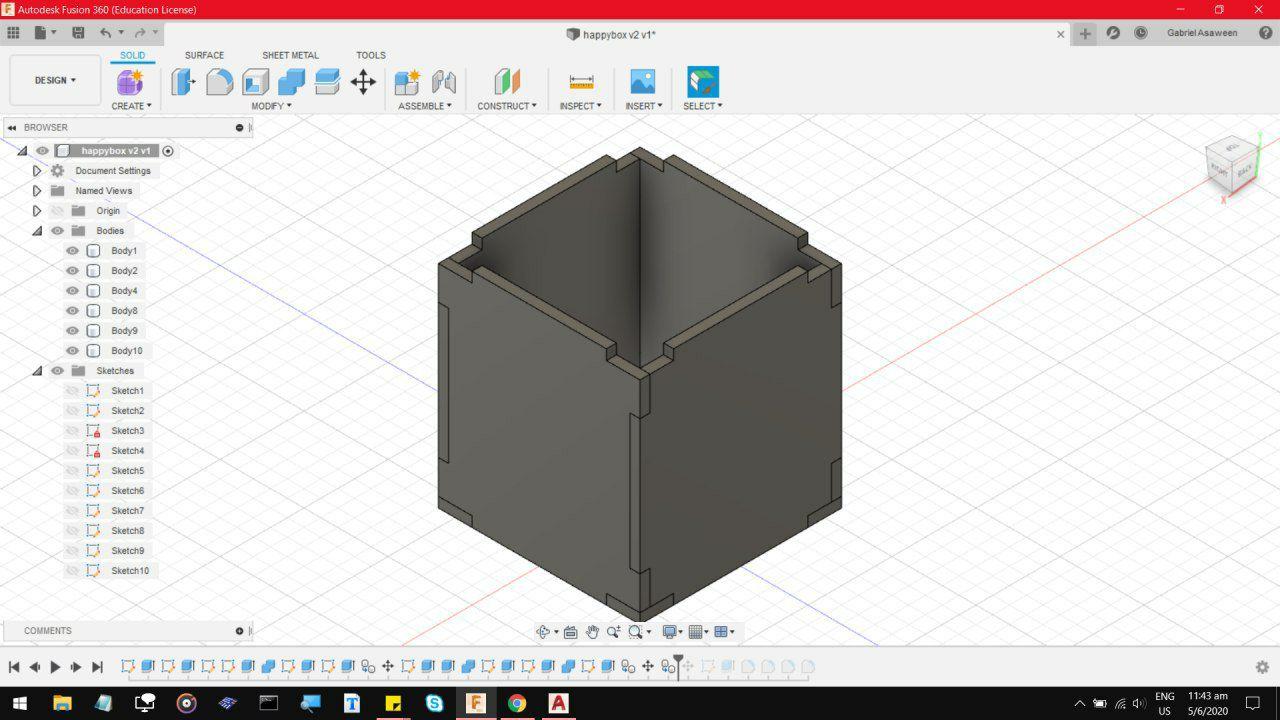Image resolution: width=1280 pixels, height=720 pixels.
Task: Open the DESIGN workspace dropdown
Action: pyautogui.click(x=55, y=80)
